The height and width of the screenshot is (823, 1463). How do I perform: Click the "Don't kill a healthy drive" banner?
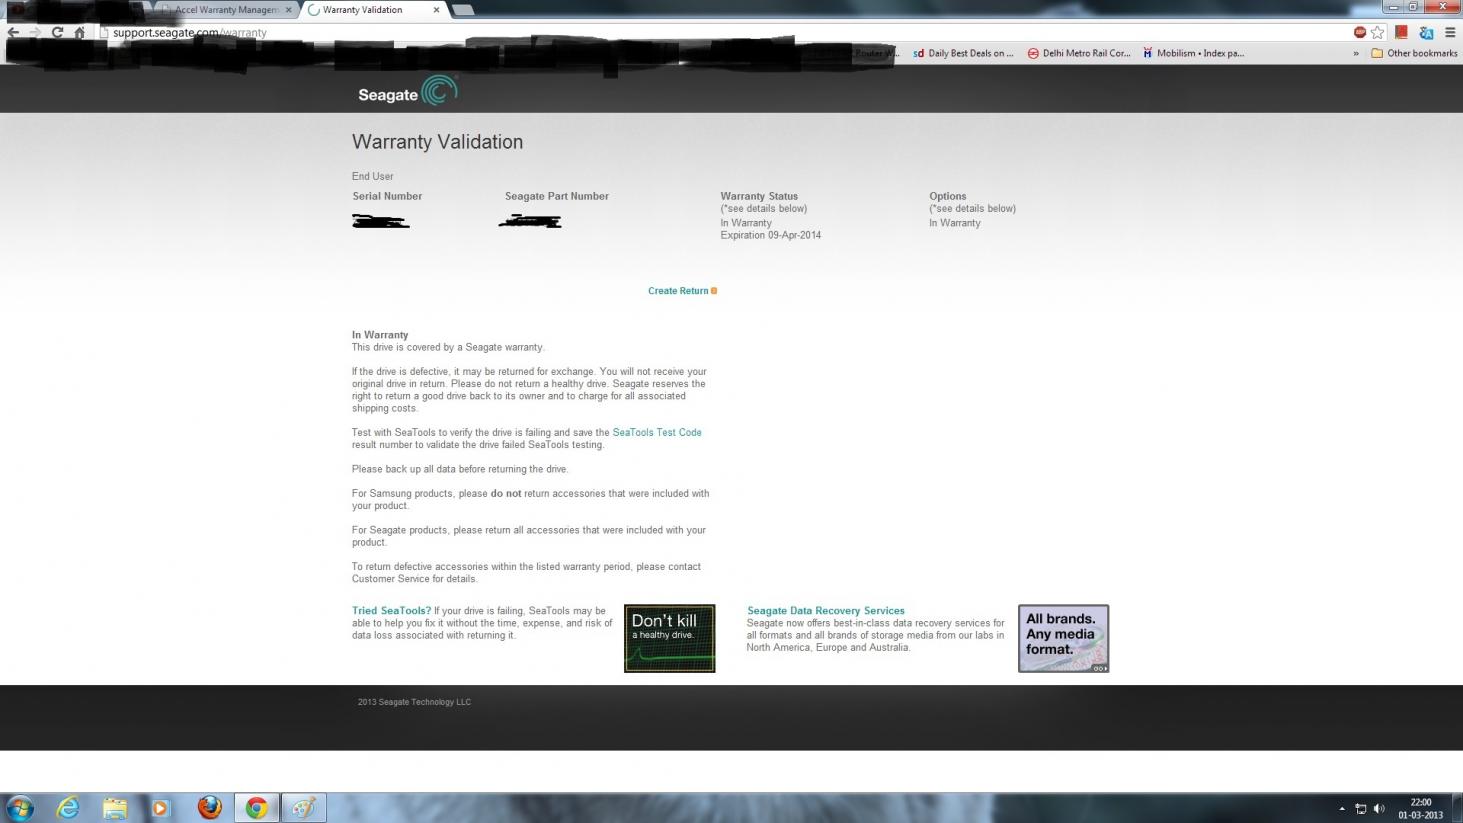[x=669, y=638]
